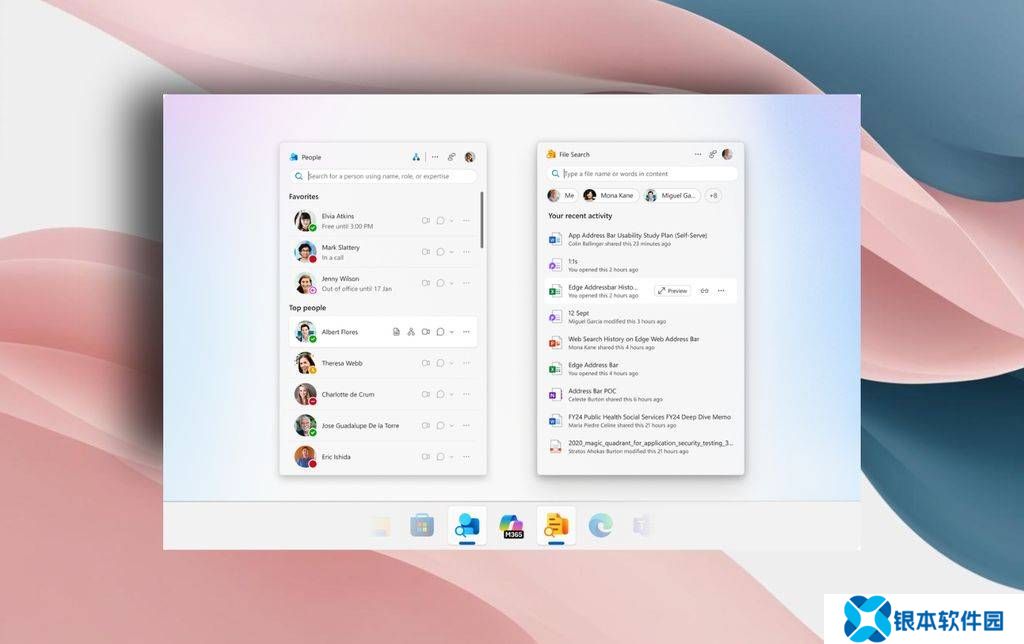Open chat with Mark Slattery
Screen dimensions: 1024x644
[441, 252]
